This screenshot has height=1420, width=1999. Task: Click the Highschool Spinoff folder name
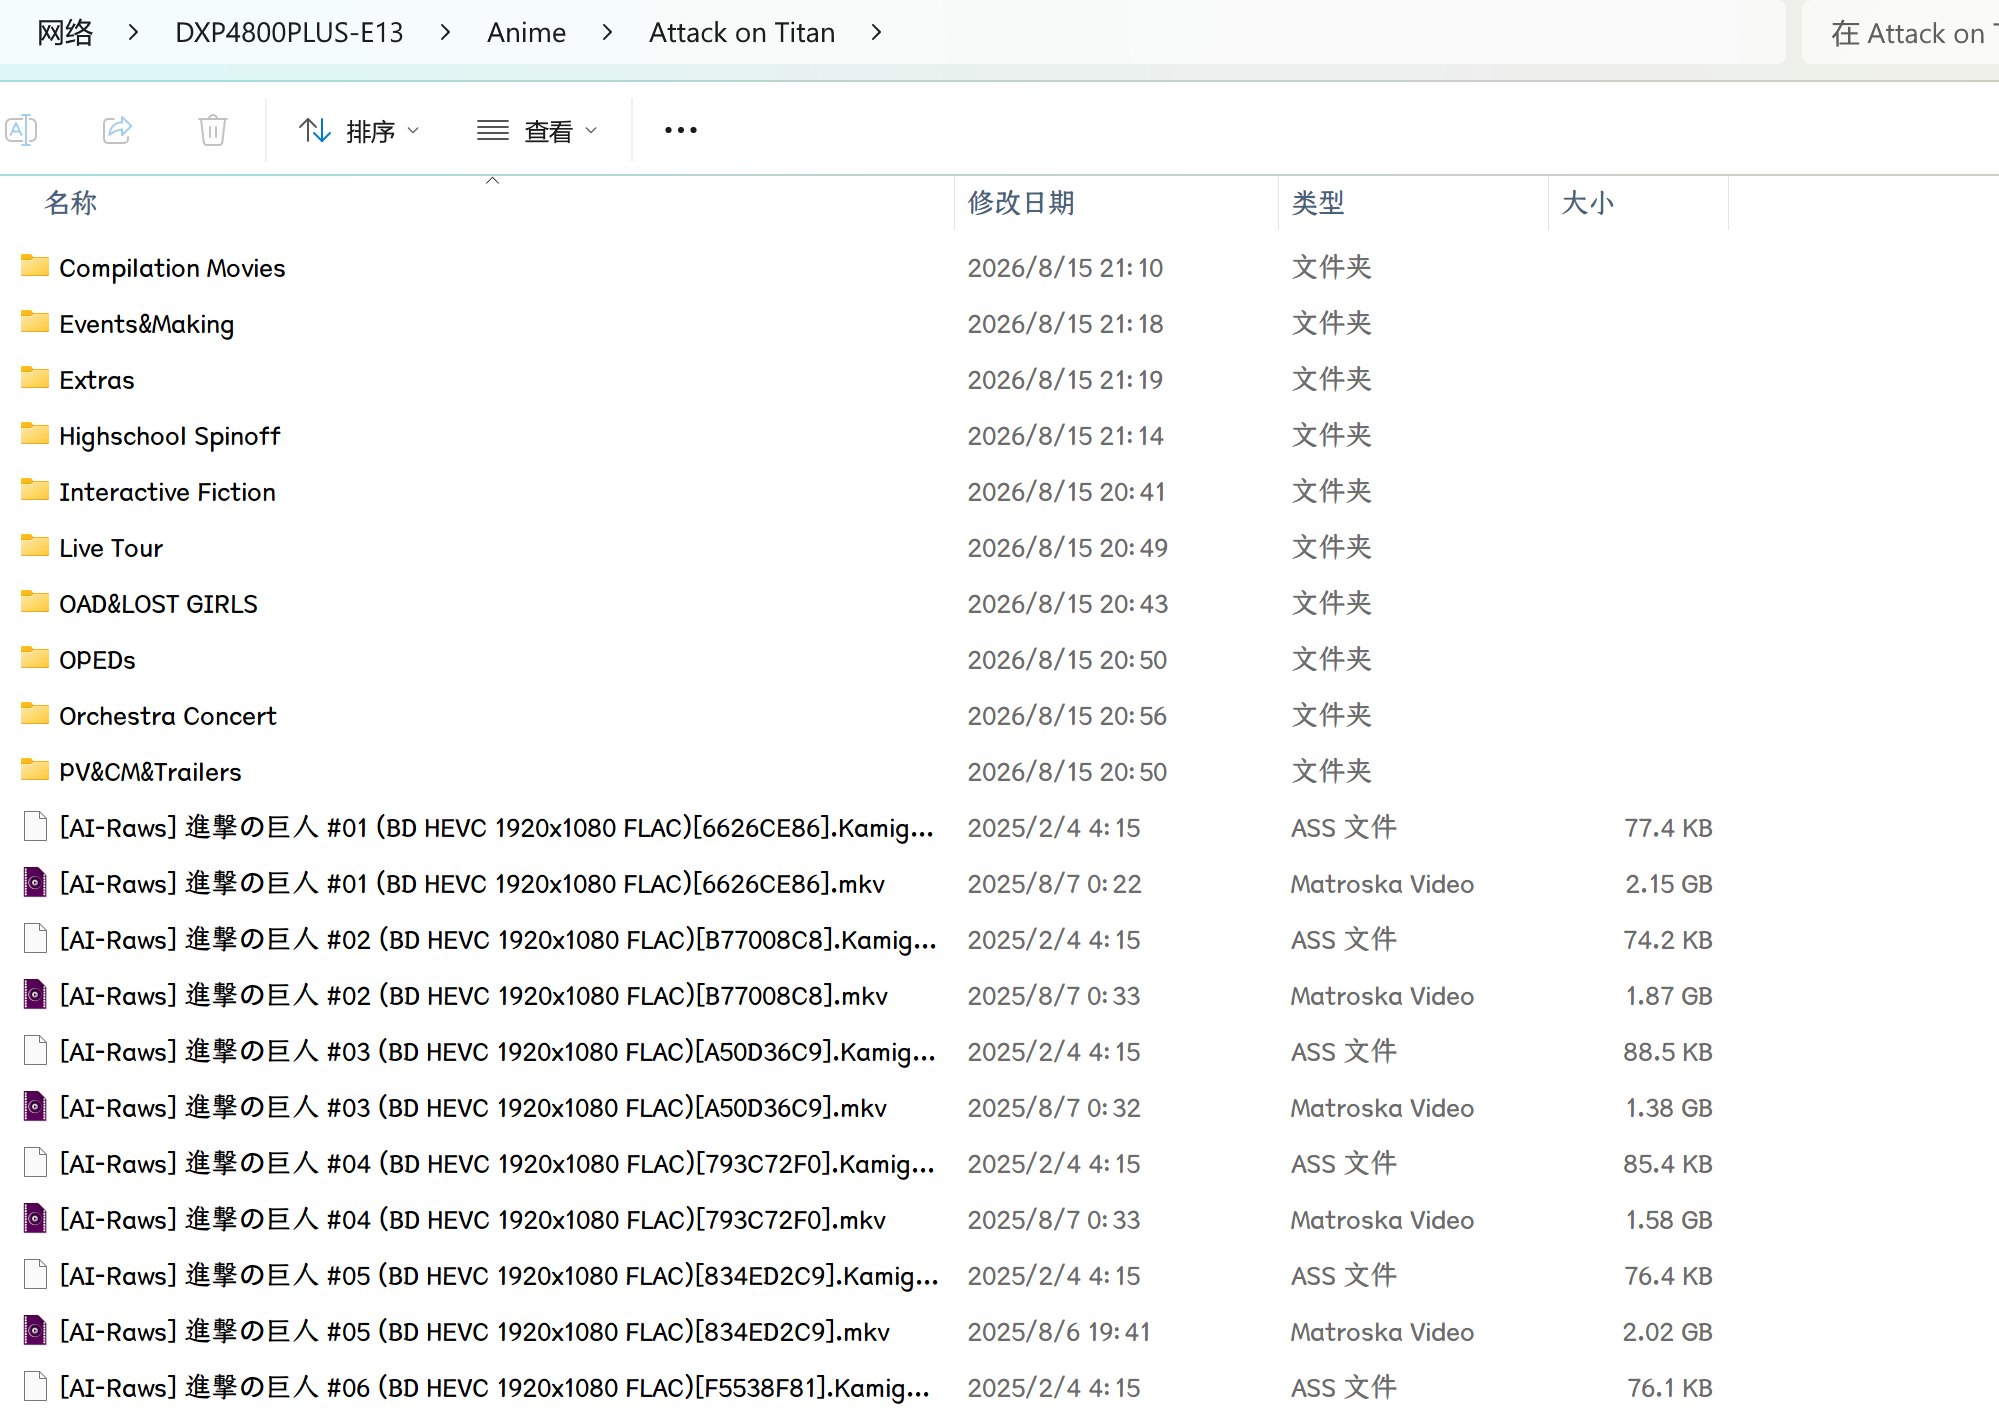pyautogui.click(x=170, y=436)
